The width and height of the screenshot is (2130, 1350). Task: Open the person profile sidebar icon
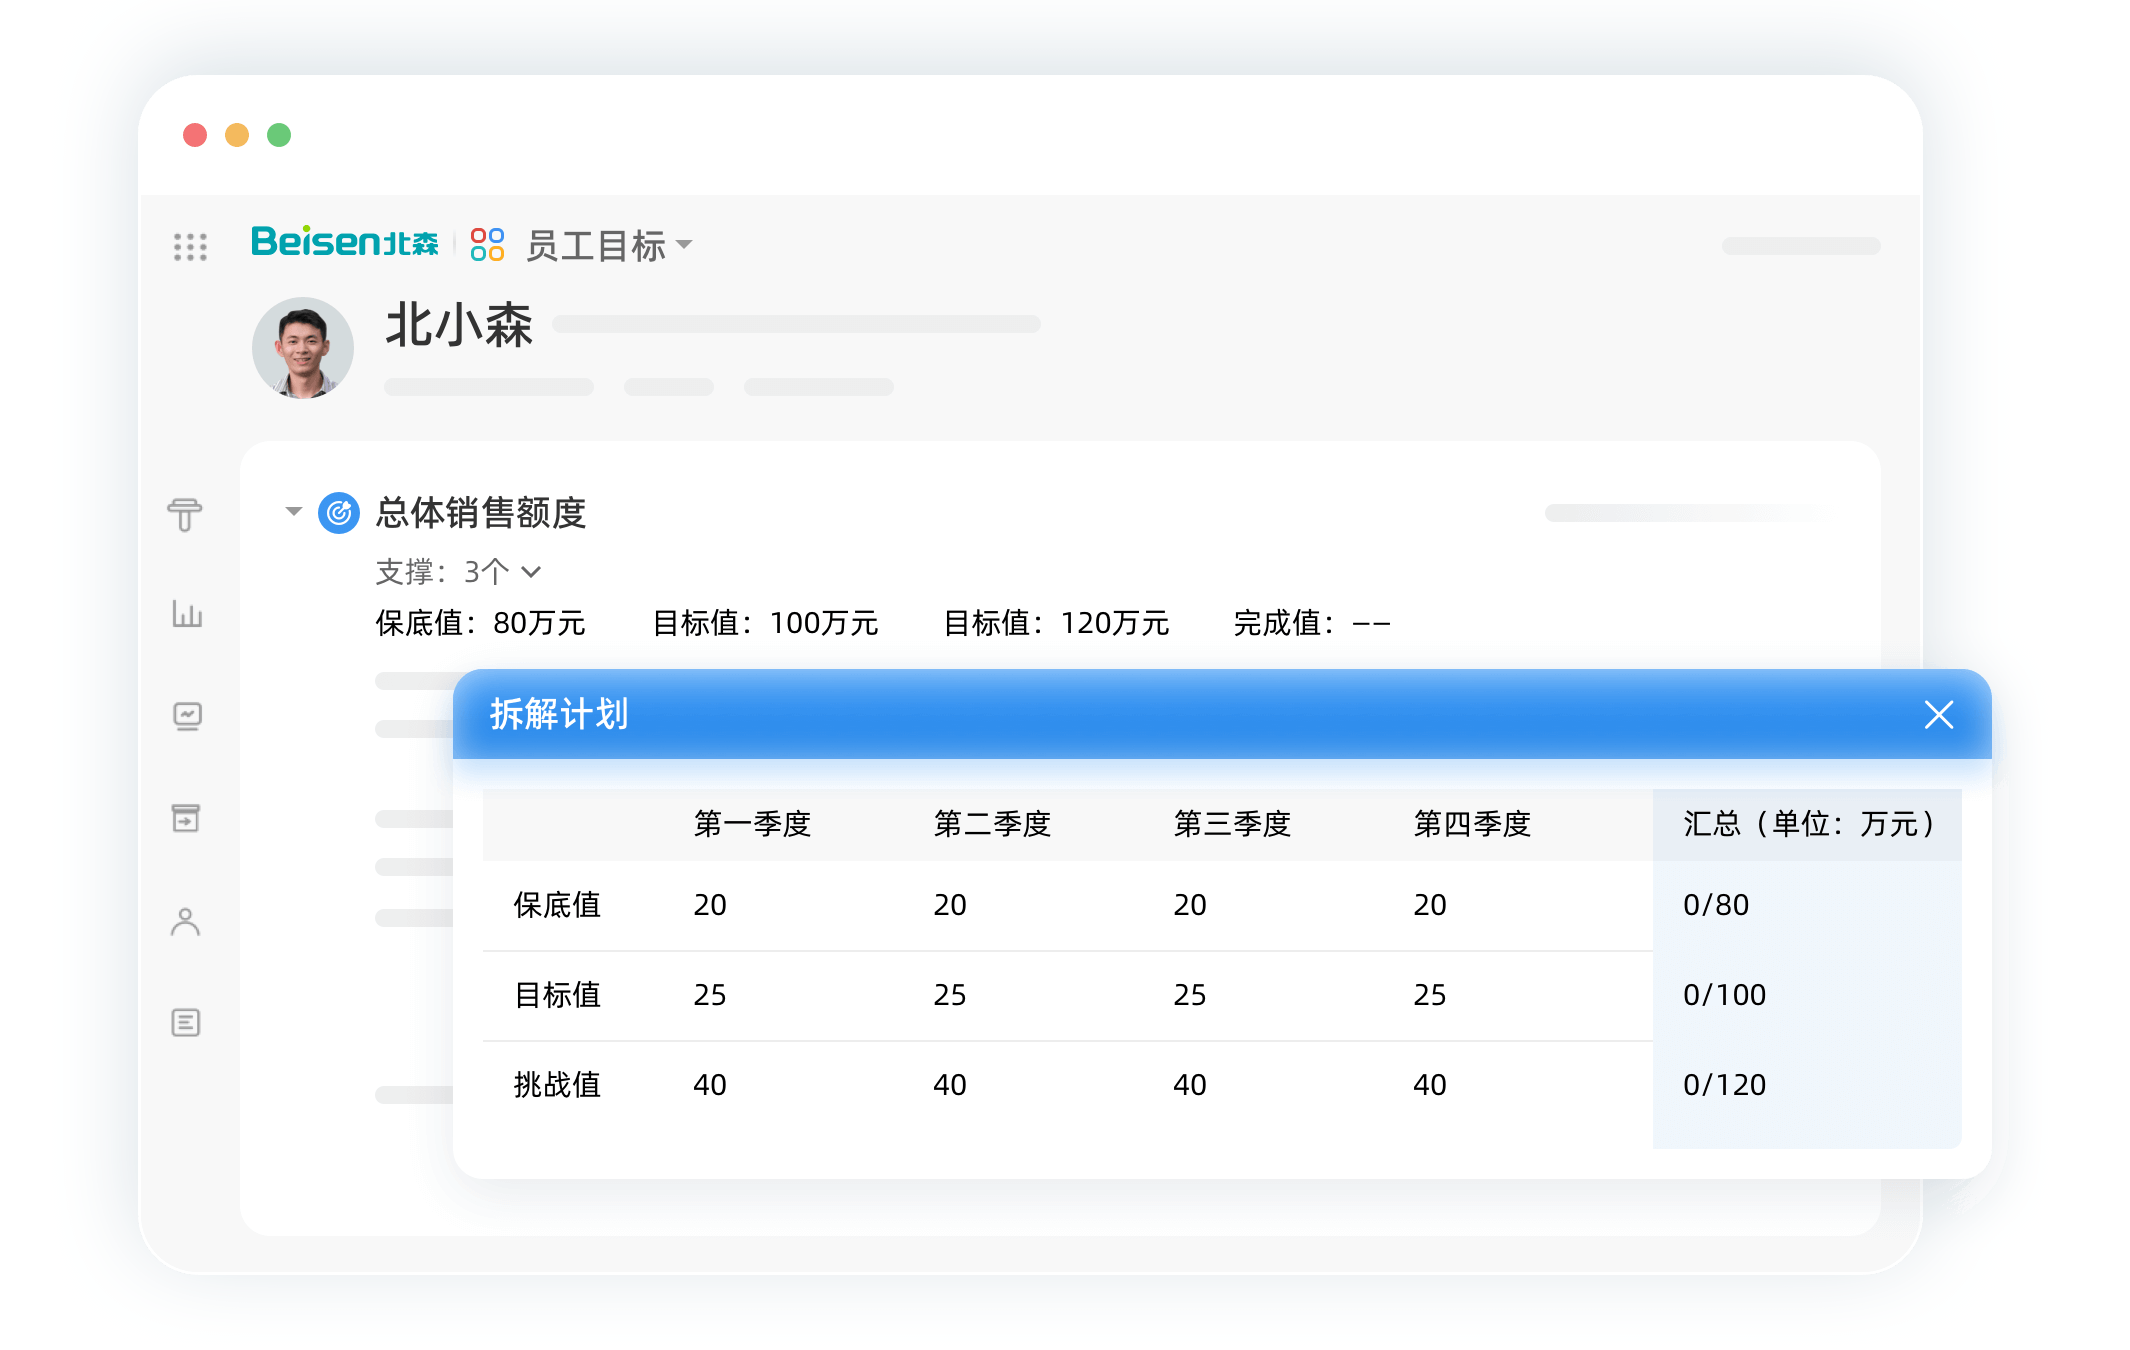click(186, 922)
